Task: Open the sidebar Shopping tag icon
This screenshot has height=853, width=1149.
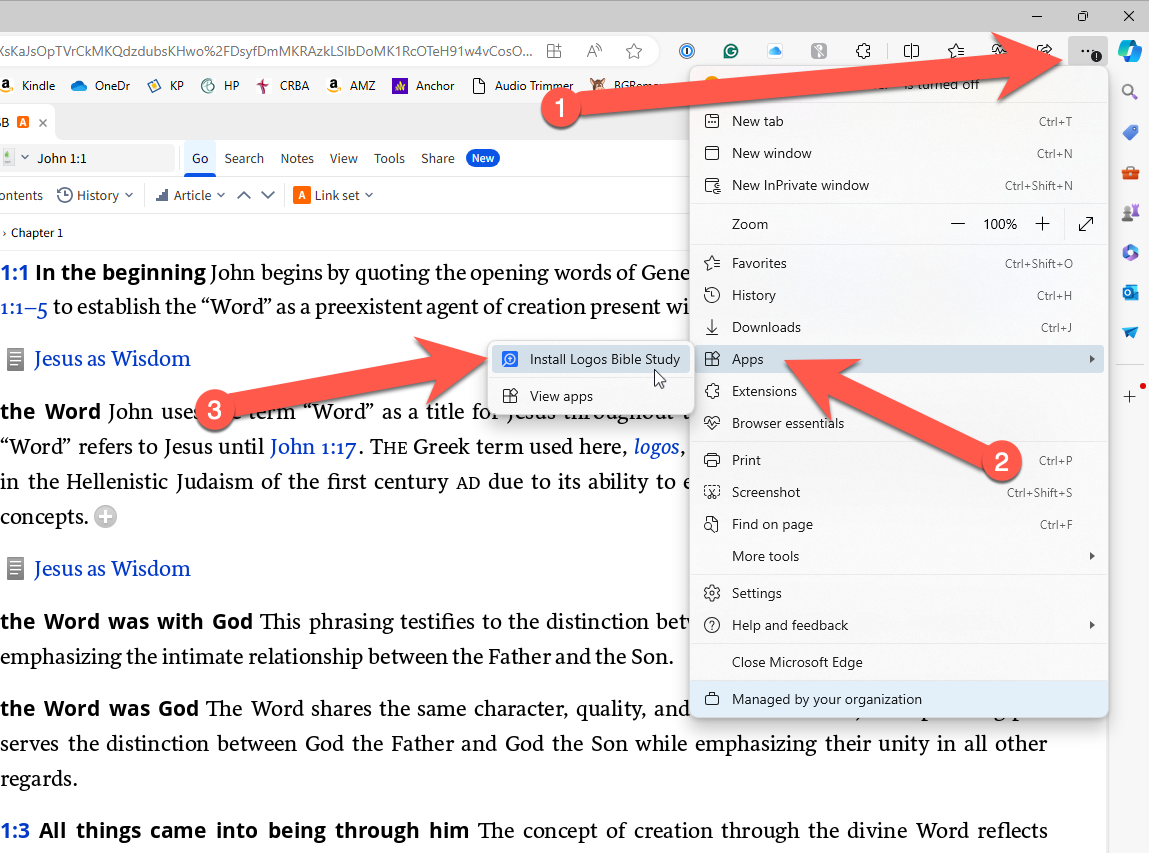Action: [1129, 133]
